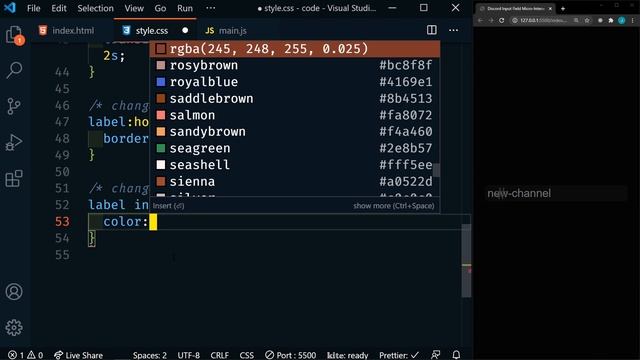
Task: Click show more (Ctrl+Space) in suggestions
Action: click(x=393, y=206)
